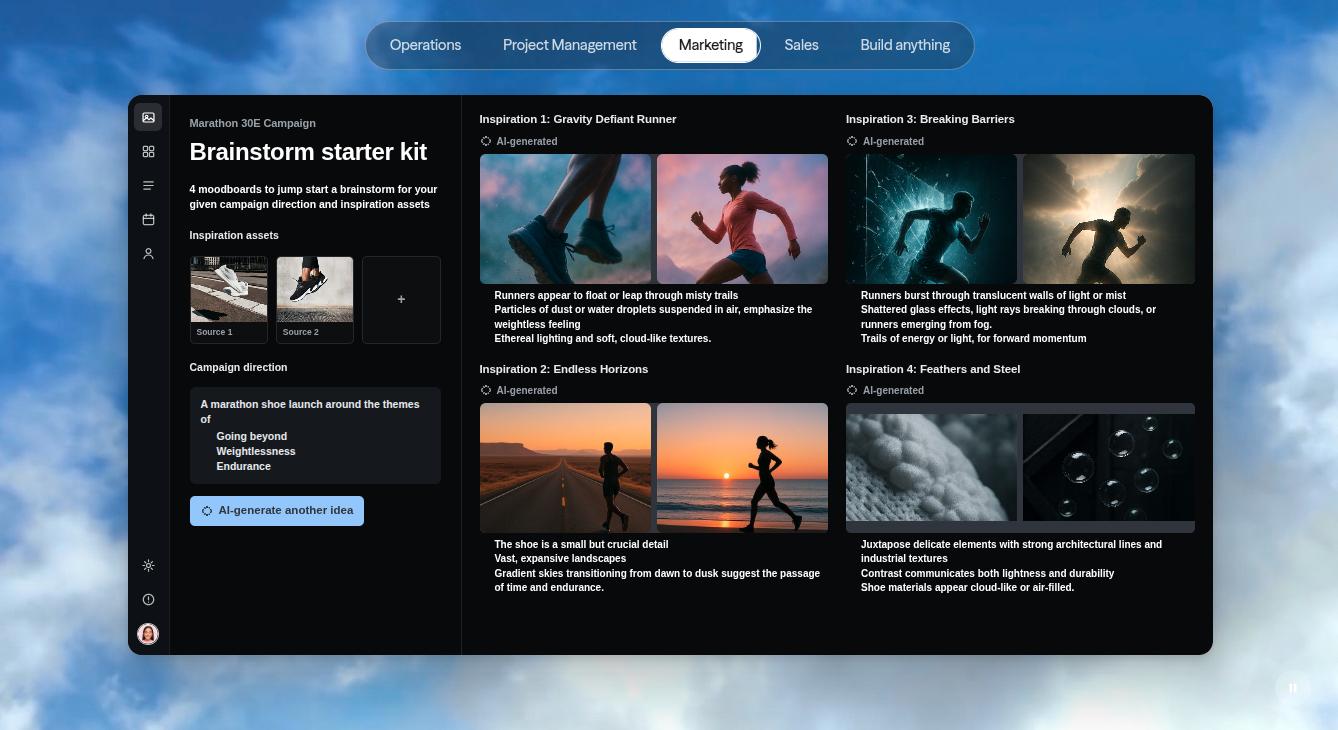
Task: Click AI-generated sparkle icon under Inspiration 2
Action: click(x=486, y=390)
